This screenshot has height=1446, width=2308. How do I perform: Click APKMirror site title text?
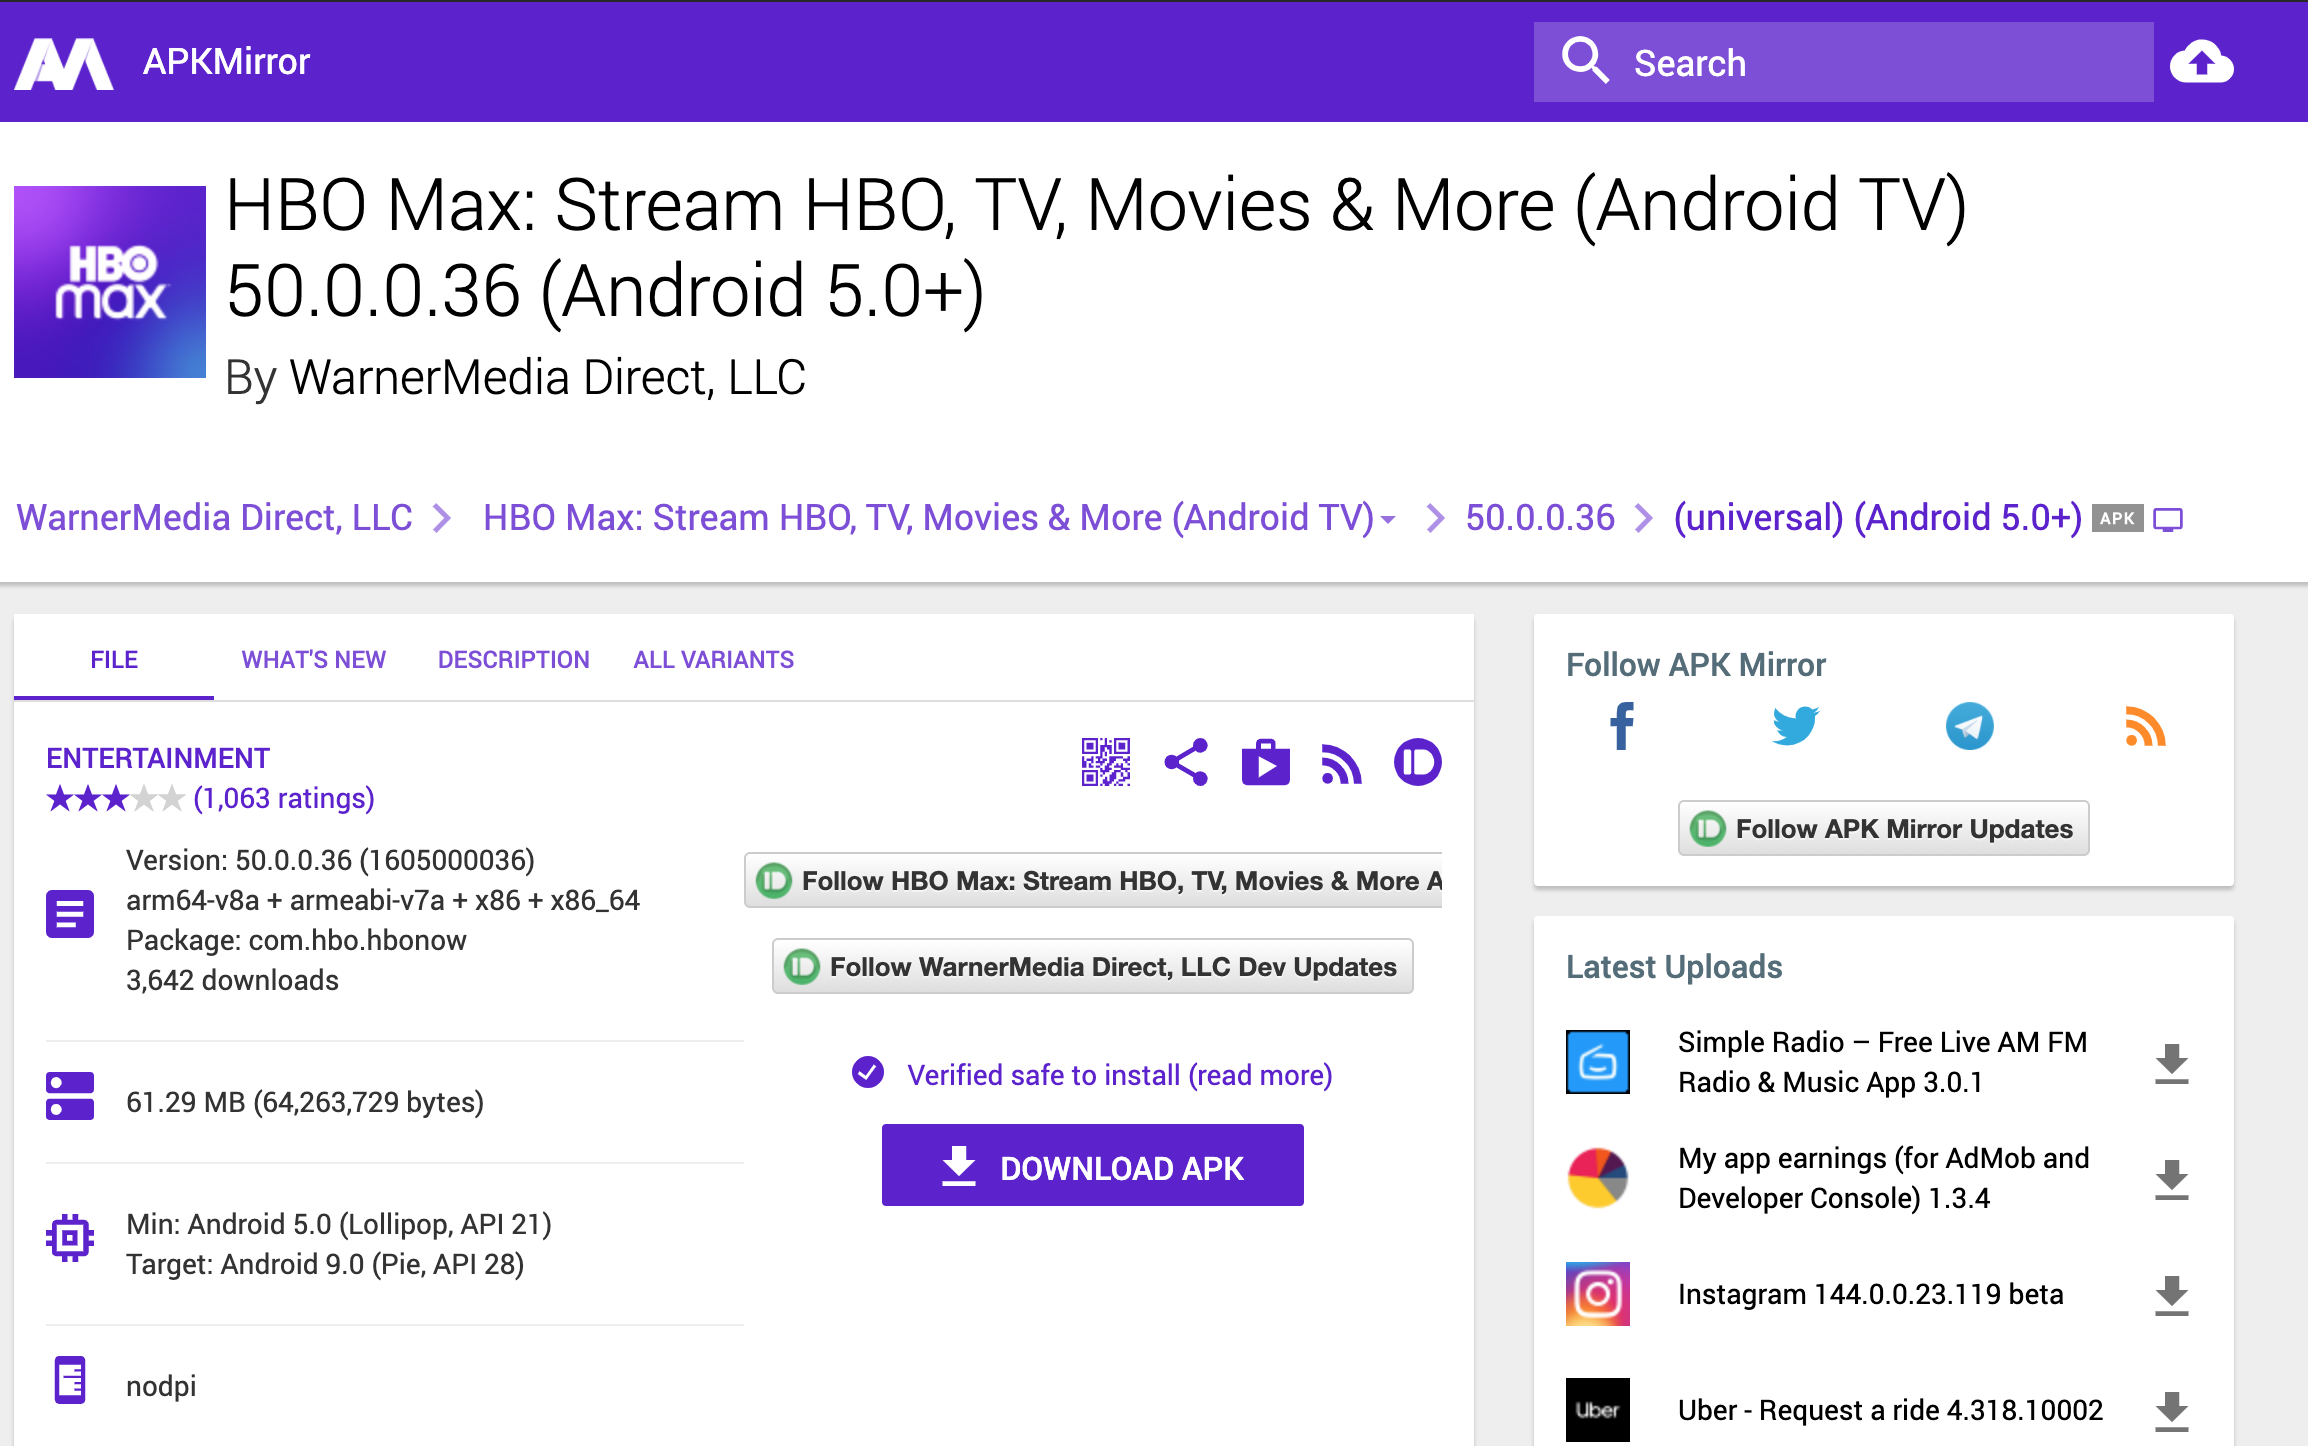click(x=227, y=62)
